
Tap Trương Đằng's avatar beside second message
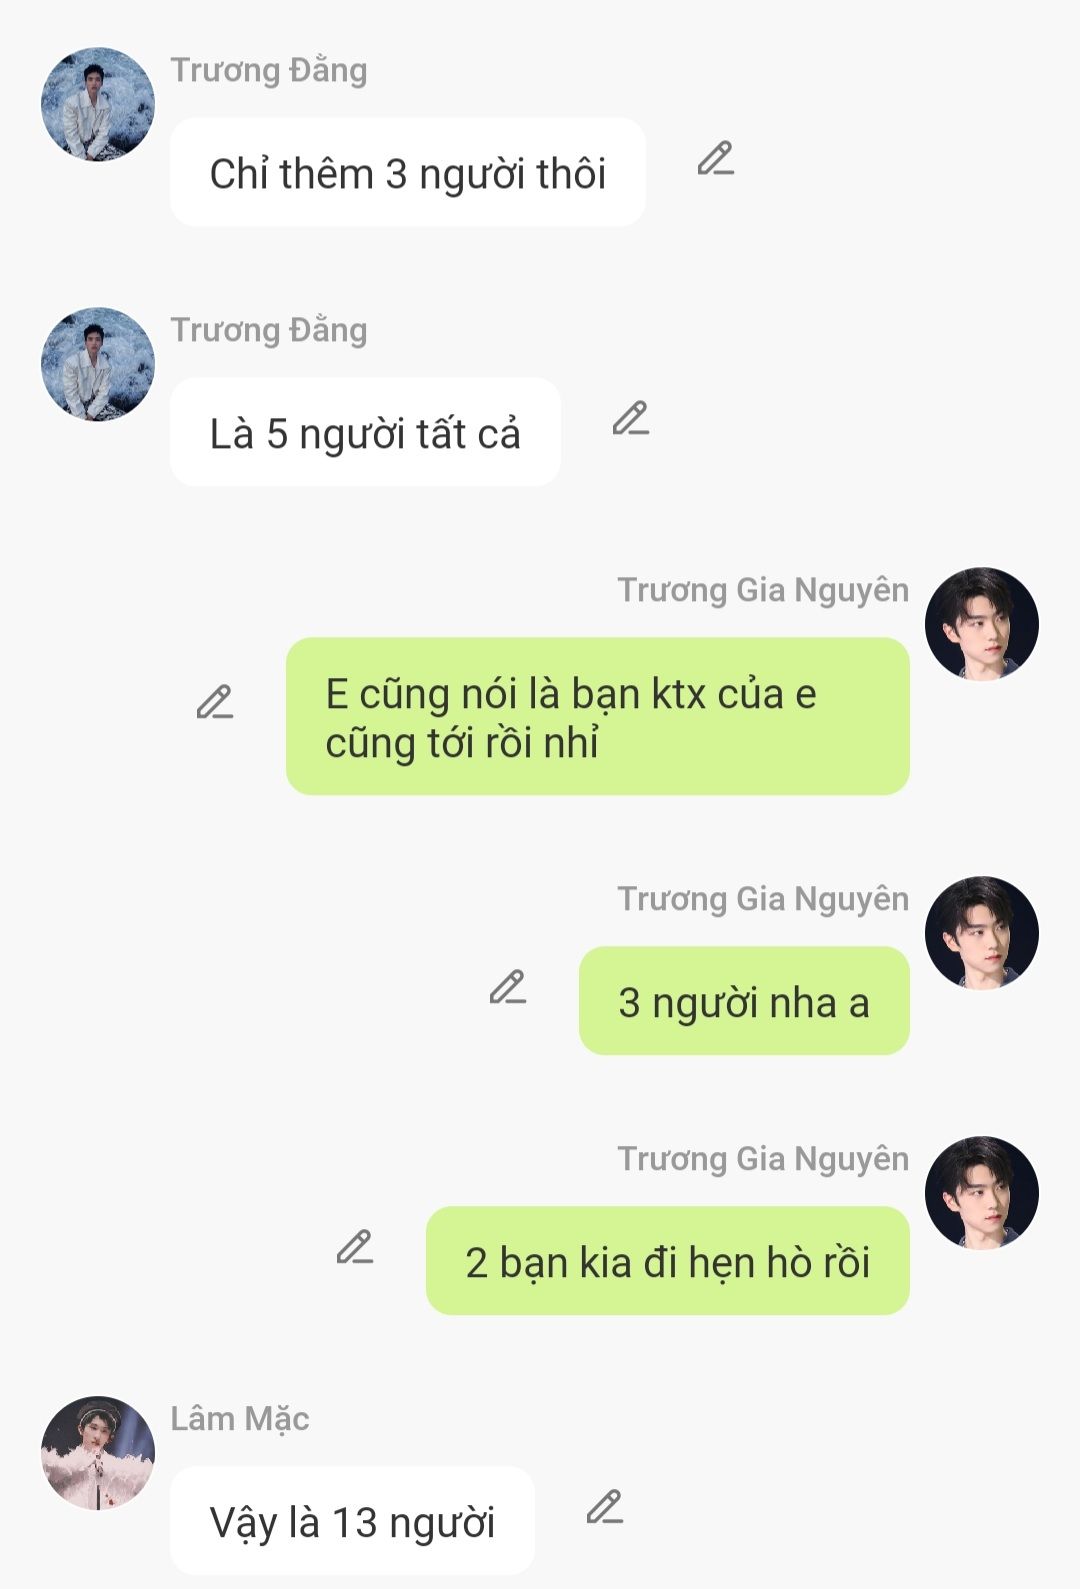98,364
